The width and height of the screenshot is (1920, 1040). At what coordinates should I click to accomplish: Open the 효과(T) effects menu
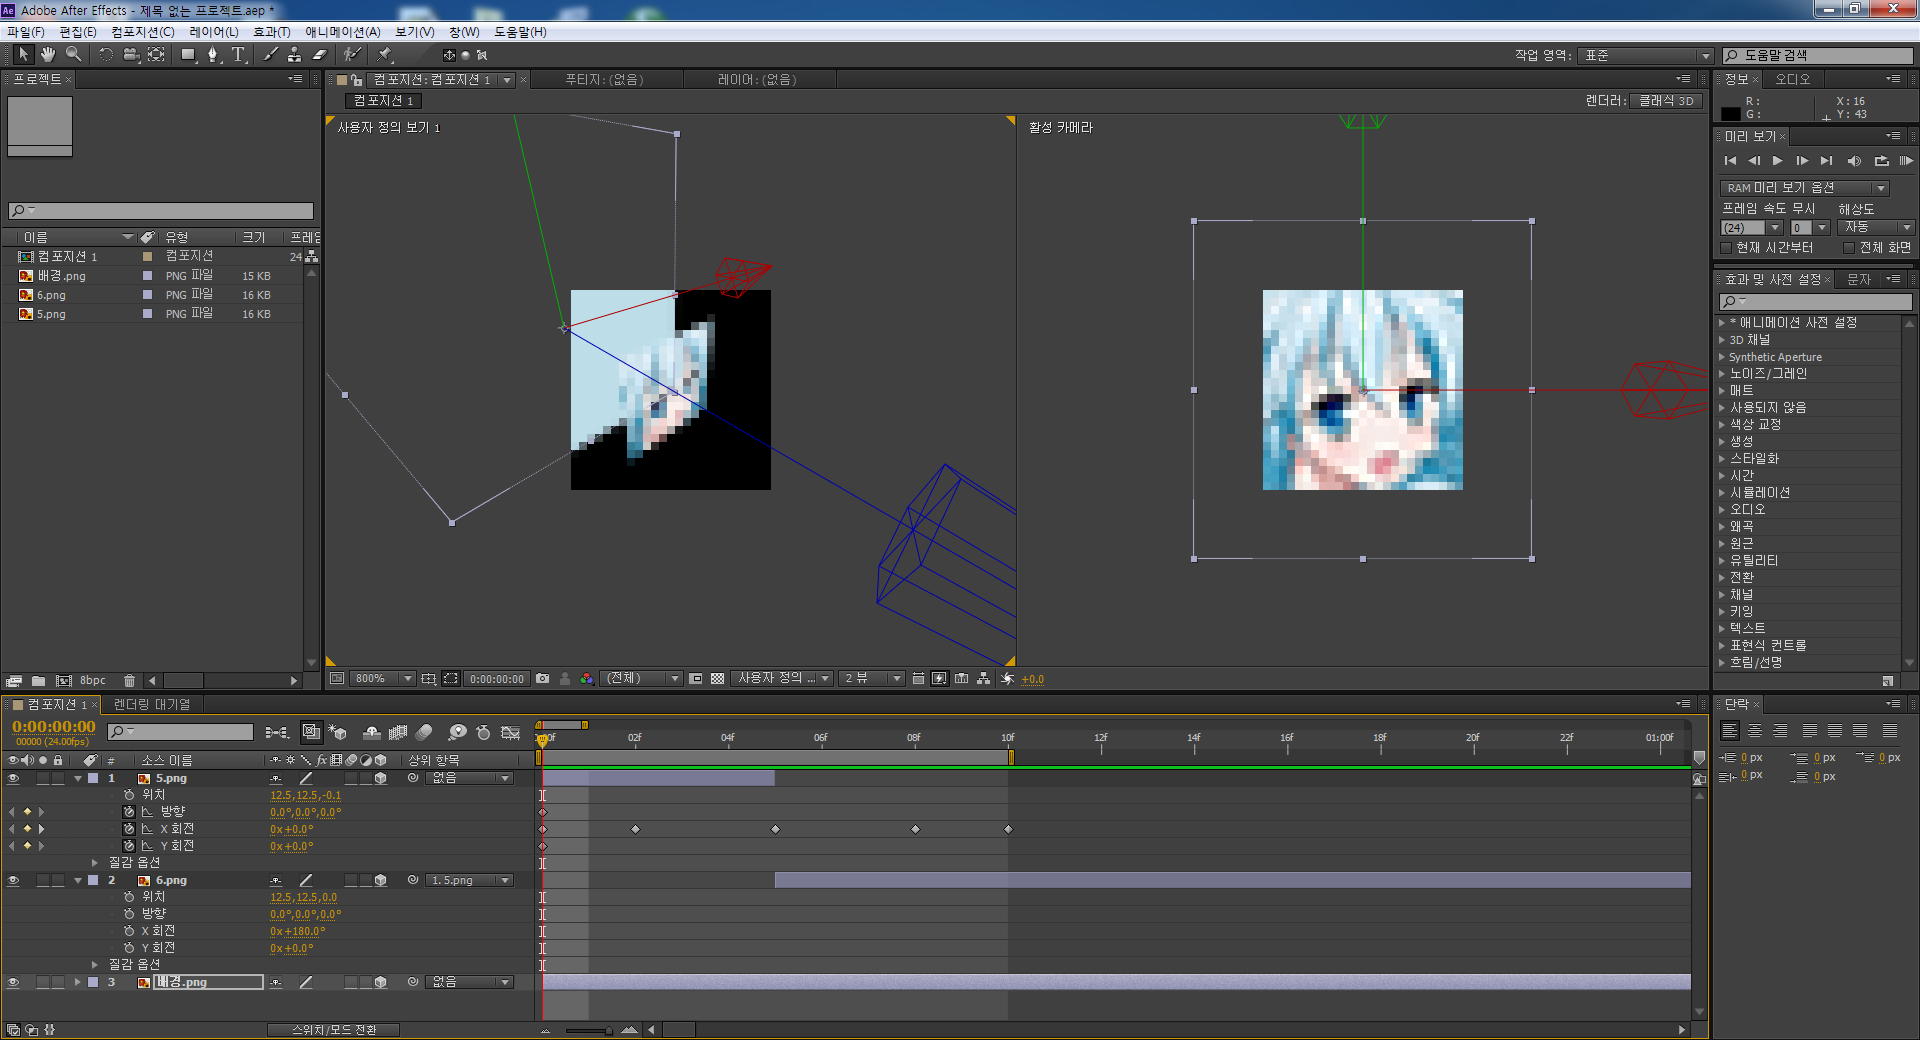coord(271,32)
